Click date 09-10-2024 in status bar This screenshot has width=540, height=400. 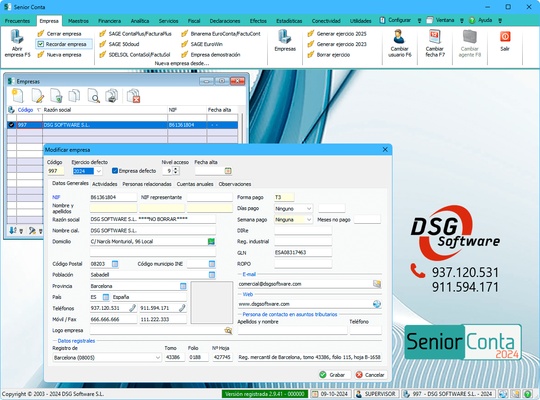point(330,393)
